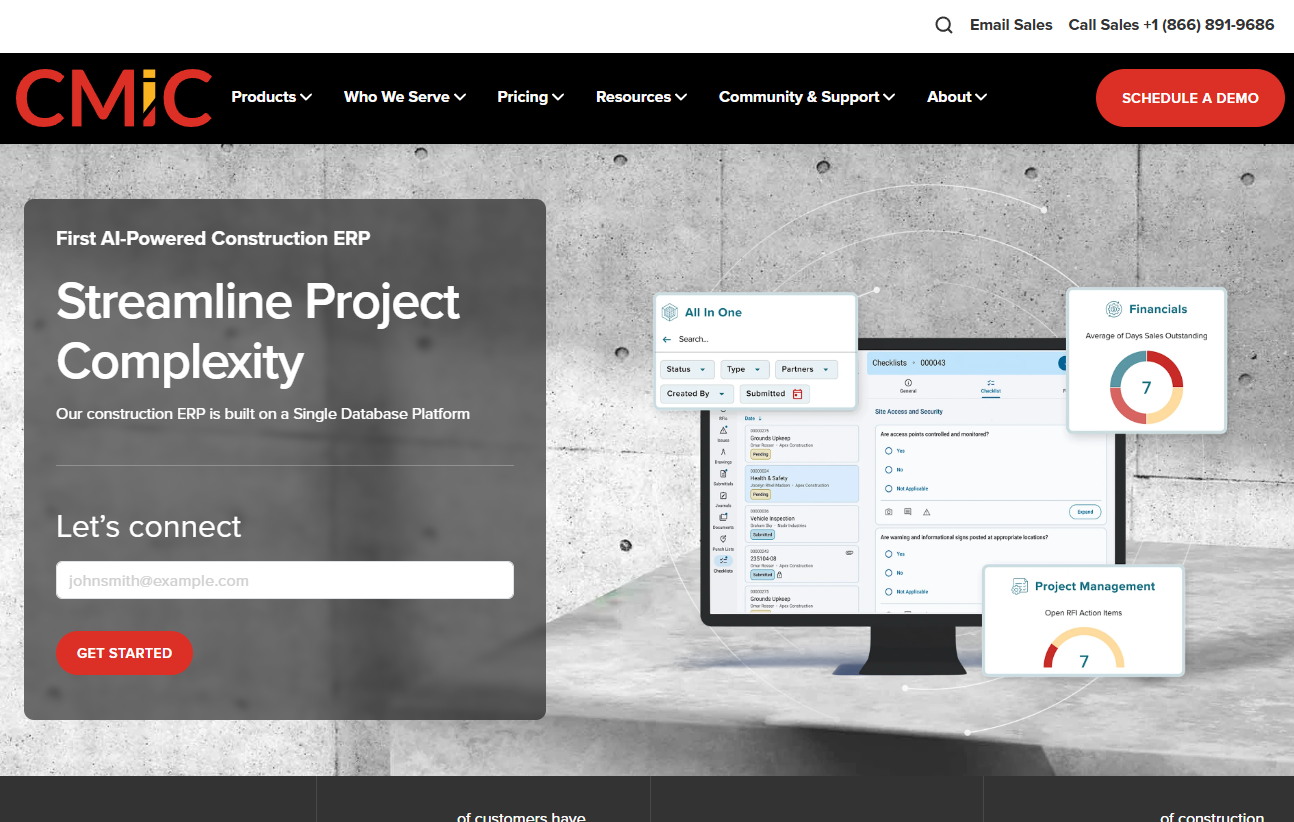Open the About menu
This screenshot has height=822, width=1294.
[957, 97]
